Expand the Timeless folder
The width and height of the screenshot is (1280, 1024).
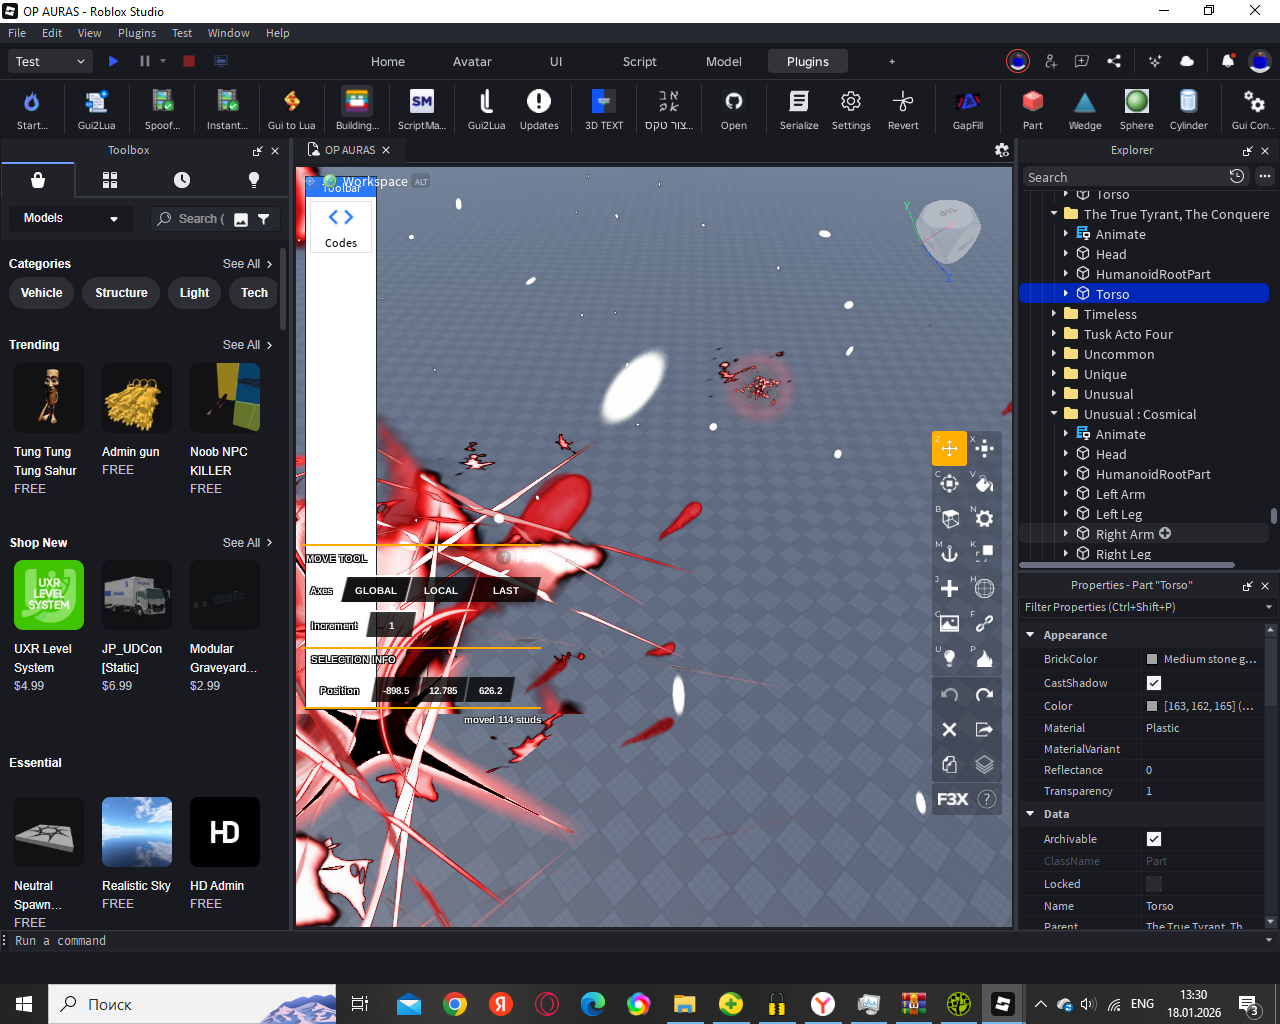pyautogui.click(x=1054, y=314)
